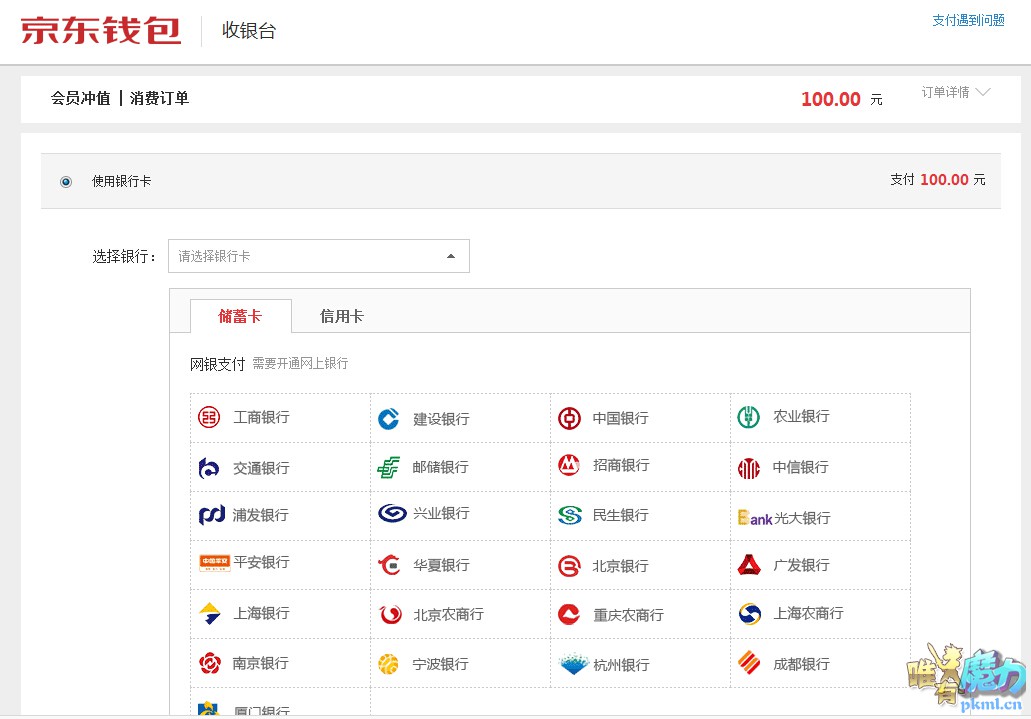Click the 会员冲值 | 消费订单 order title
Screen dimensions: 1031x719
120,99
